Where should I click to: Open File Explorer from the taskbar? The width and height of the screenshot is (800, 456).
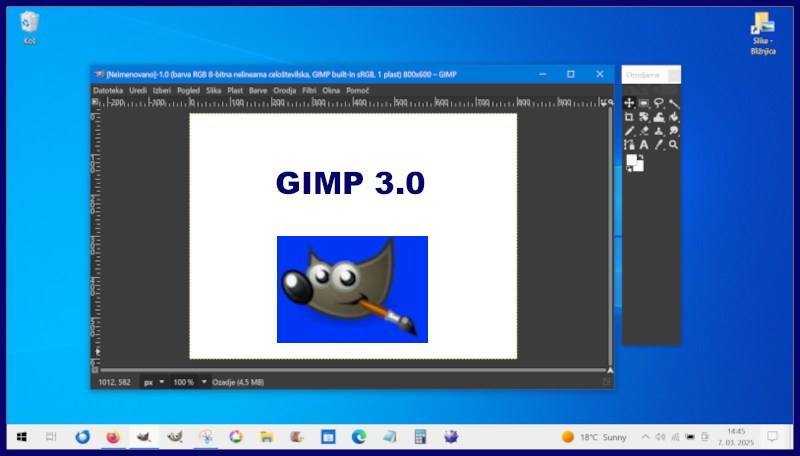click(266, 437)
